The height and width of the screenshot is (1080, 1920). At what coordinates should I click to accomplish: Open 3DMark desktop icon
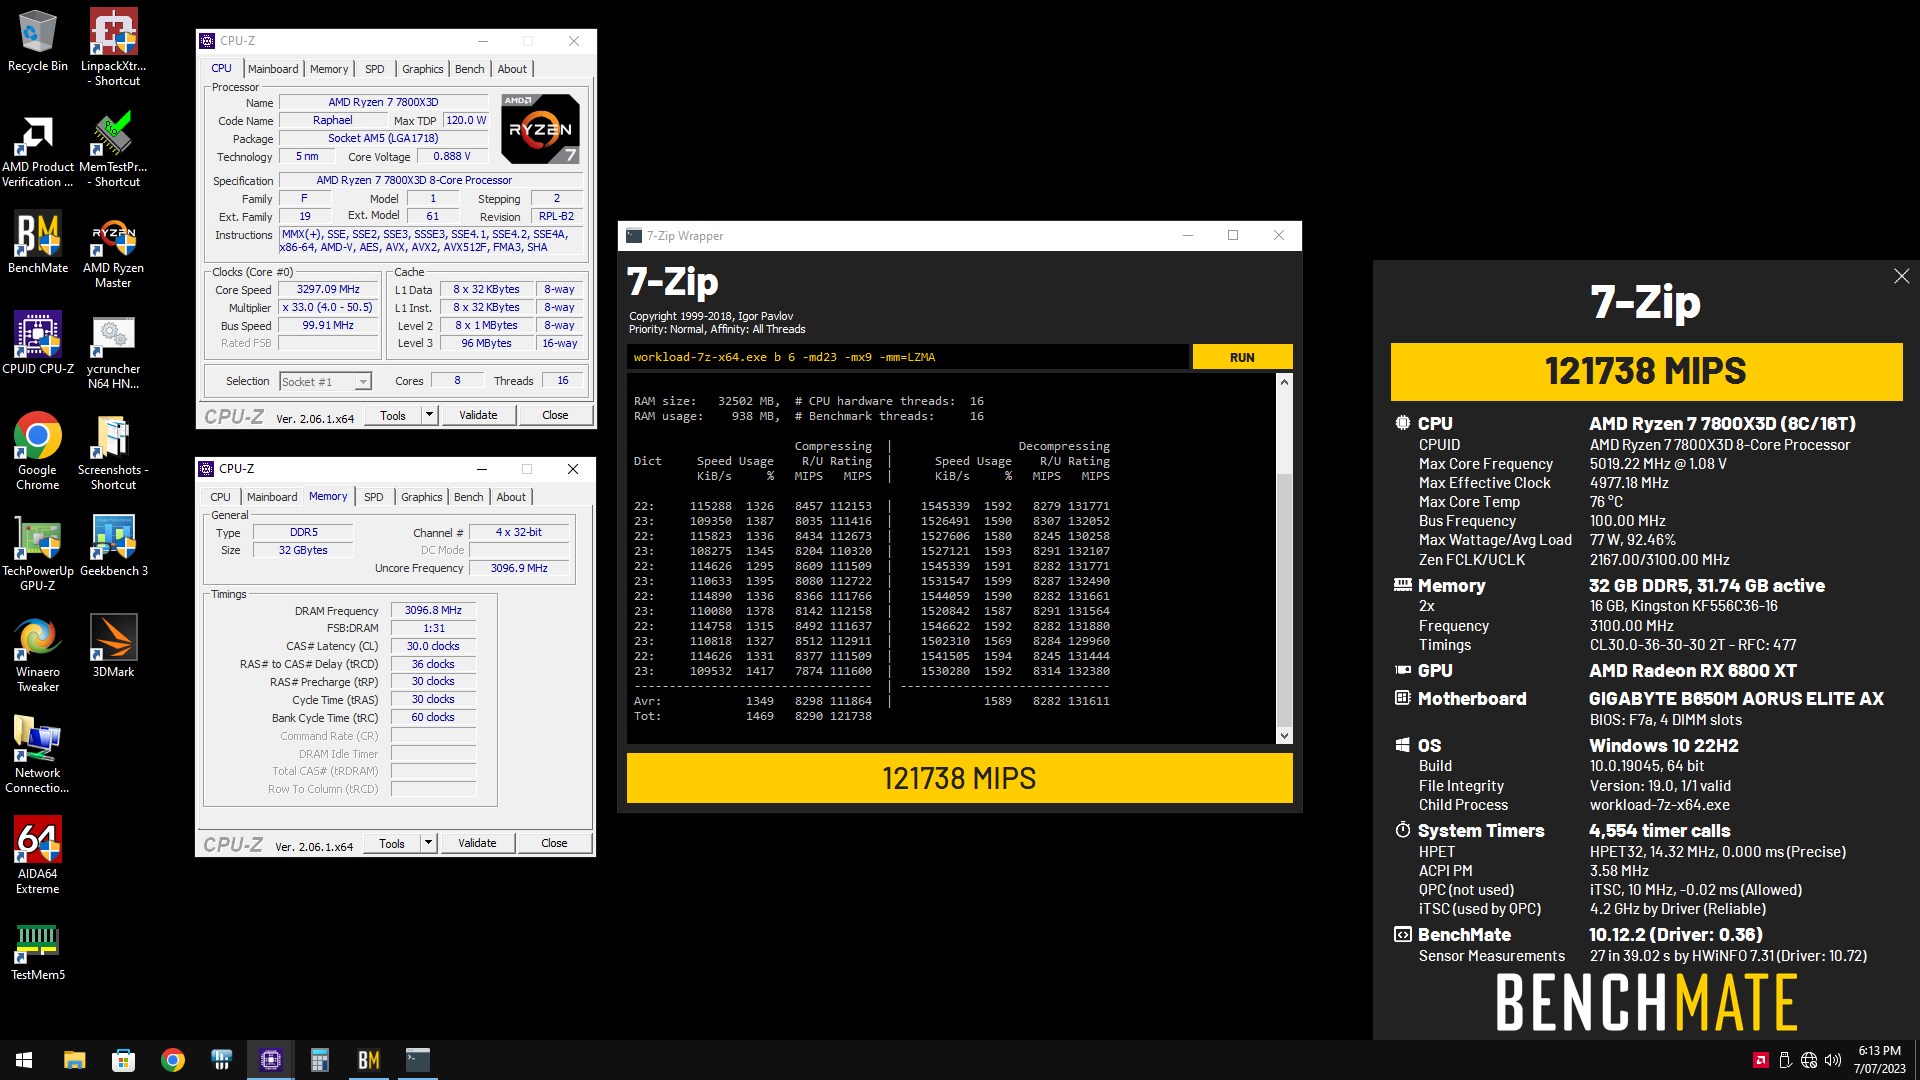(x=113, y=646)
